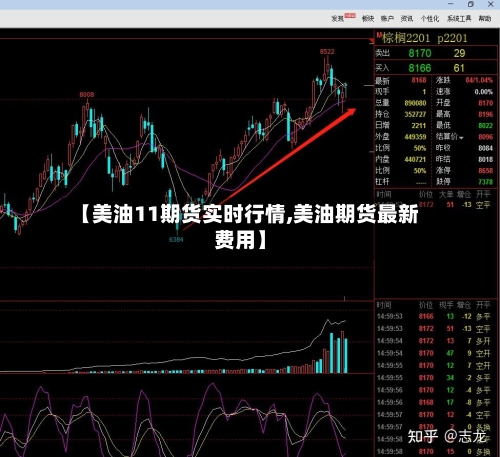This screenshot has height=457, width=500.
Task: Open the 帮助 menu
Action: (485, 19)
